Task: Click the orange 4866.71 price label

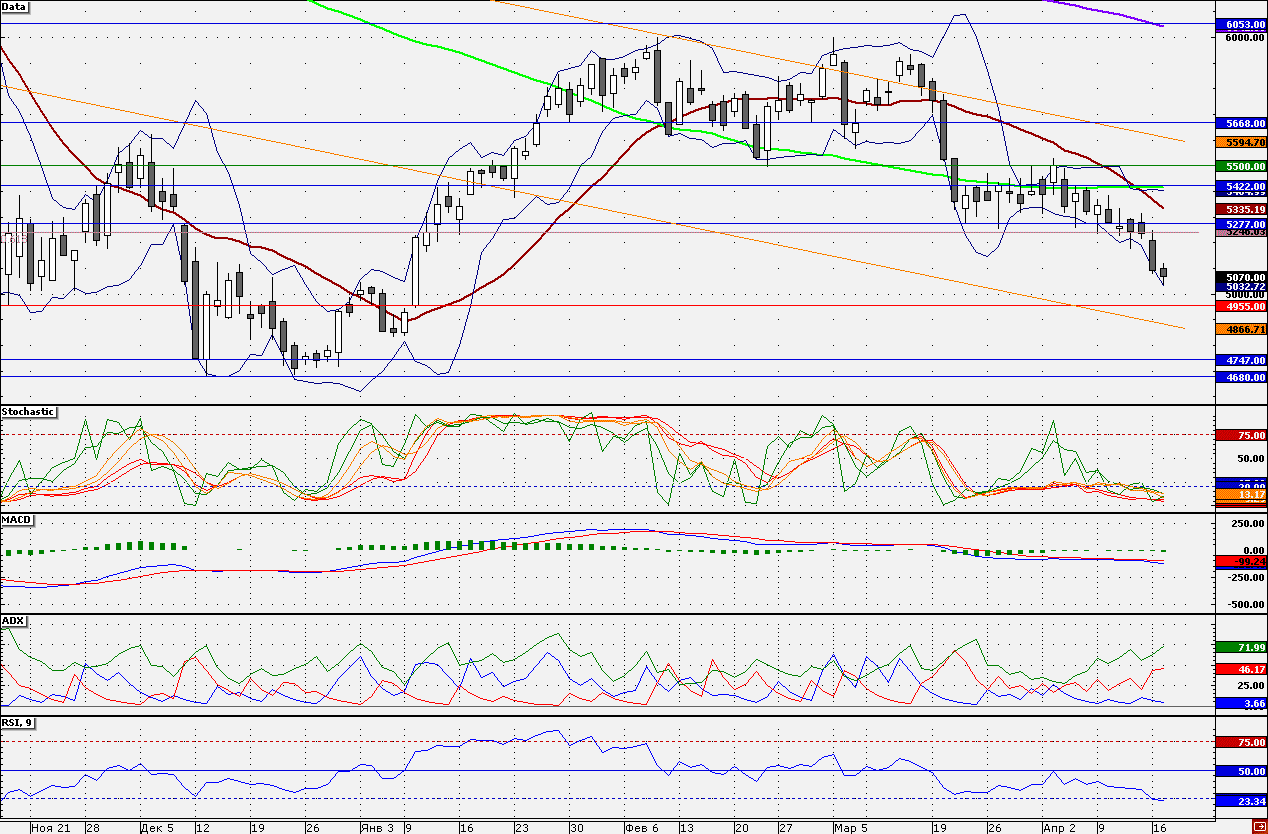Action: [1240, 328]
